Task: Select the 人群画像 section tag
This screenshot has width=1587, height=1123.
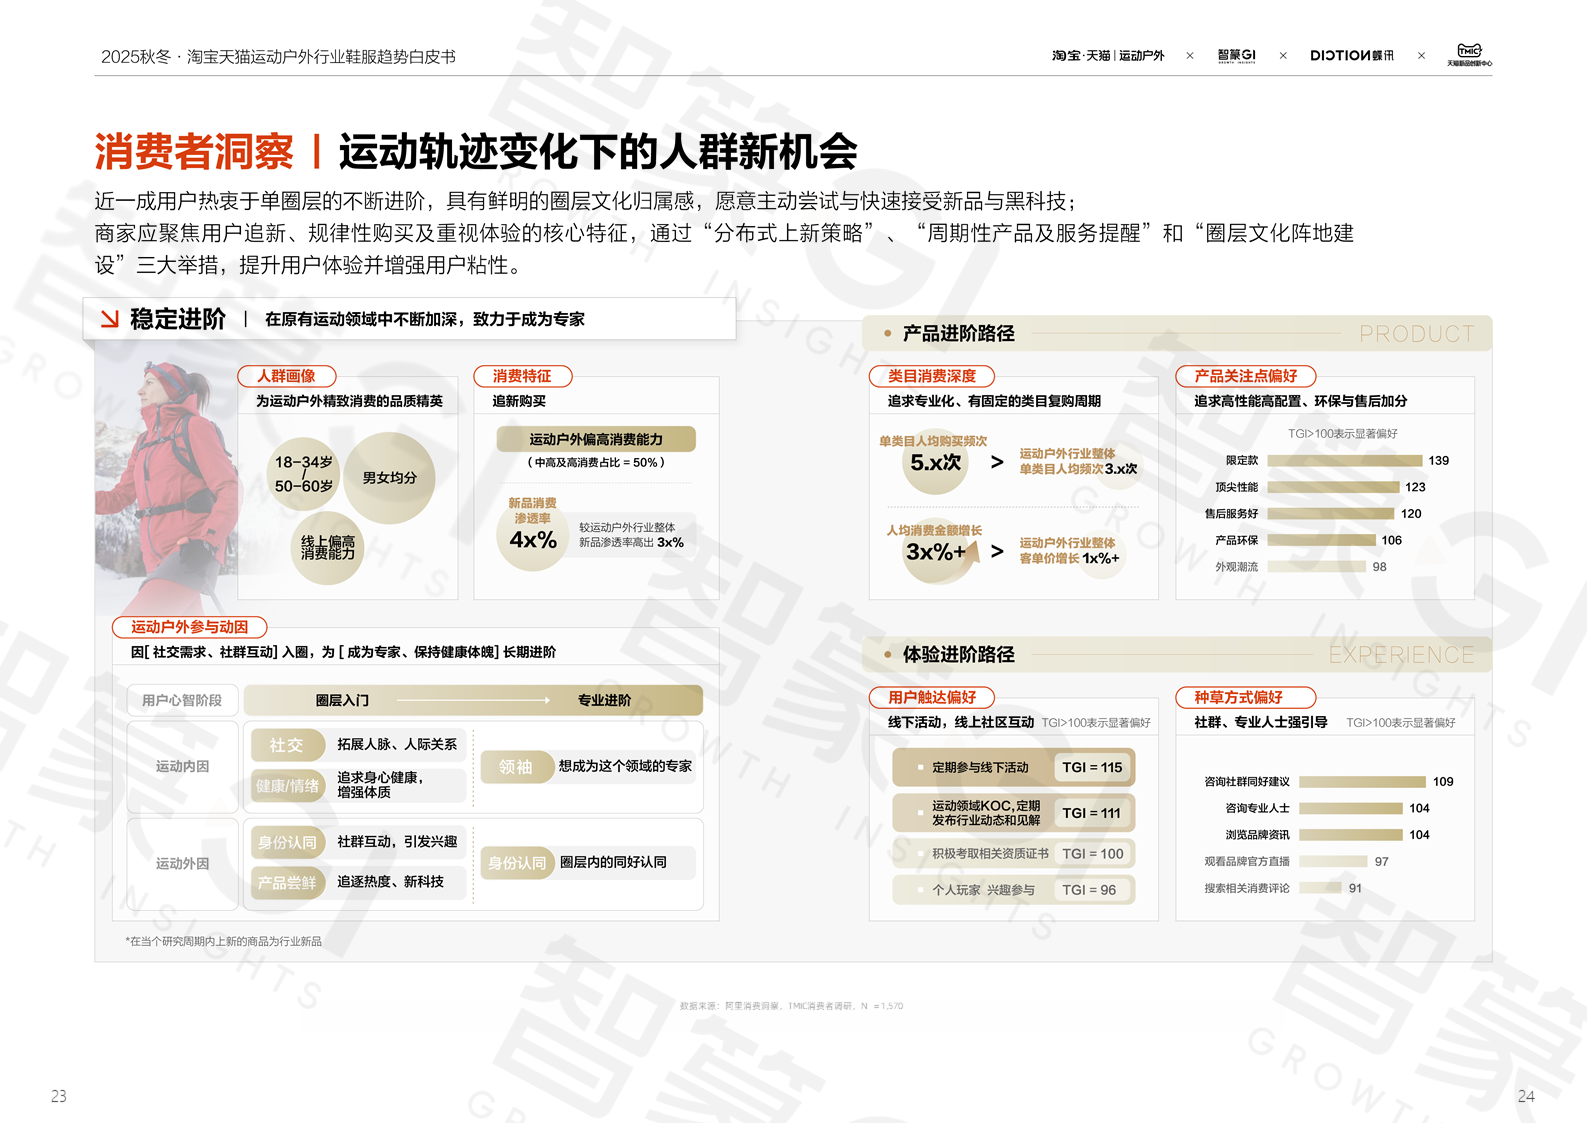Action: tap(286, 376)
